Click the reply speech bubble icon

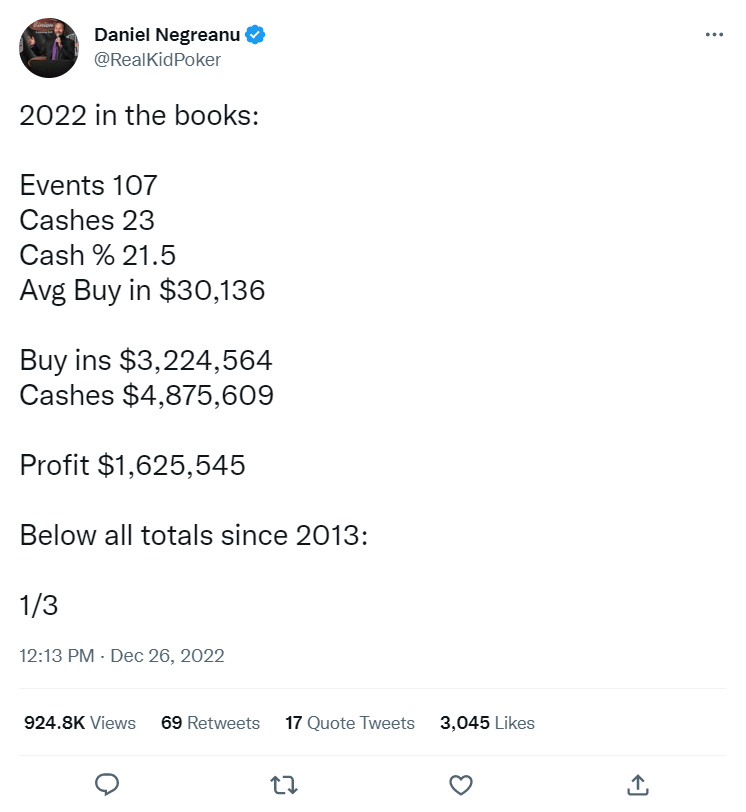107,784
